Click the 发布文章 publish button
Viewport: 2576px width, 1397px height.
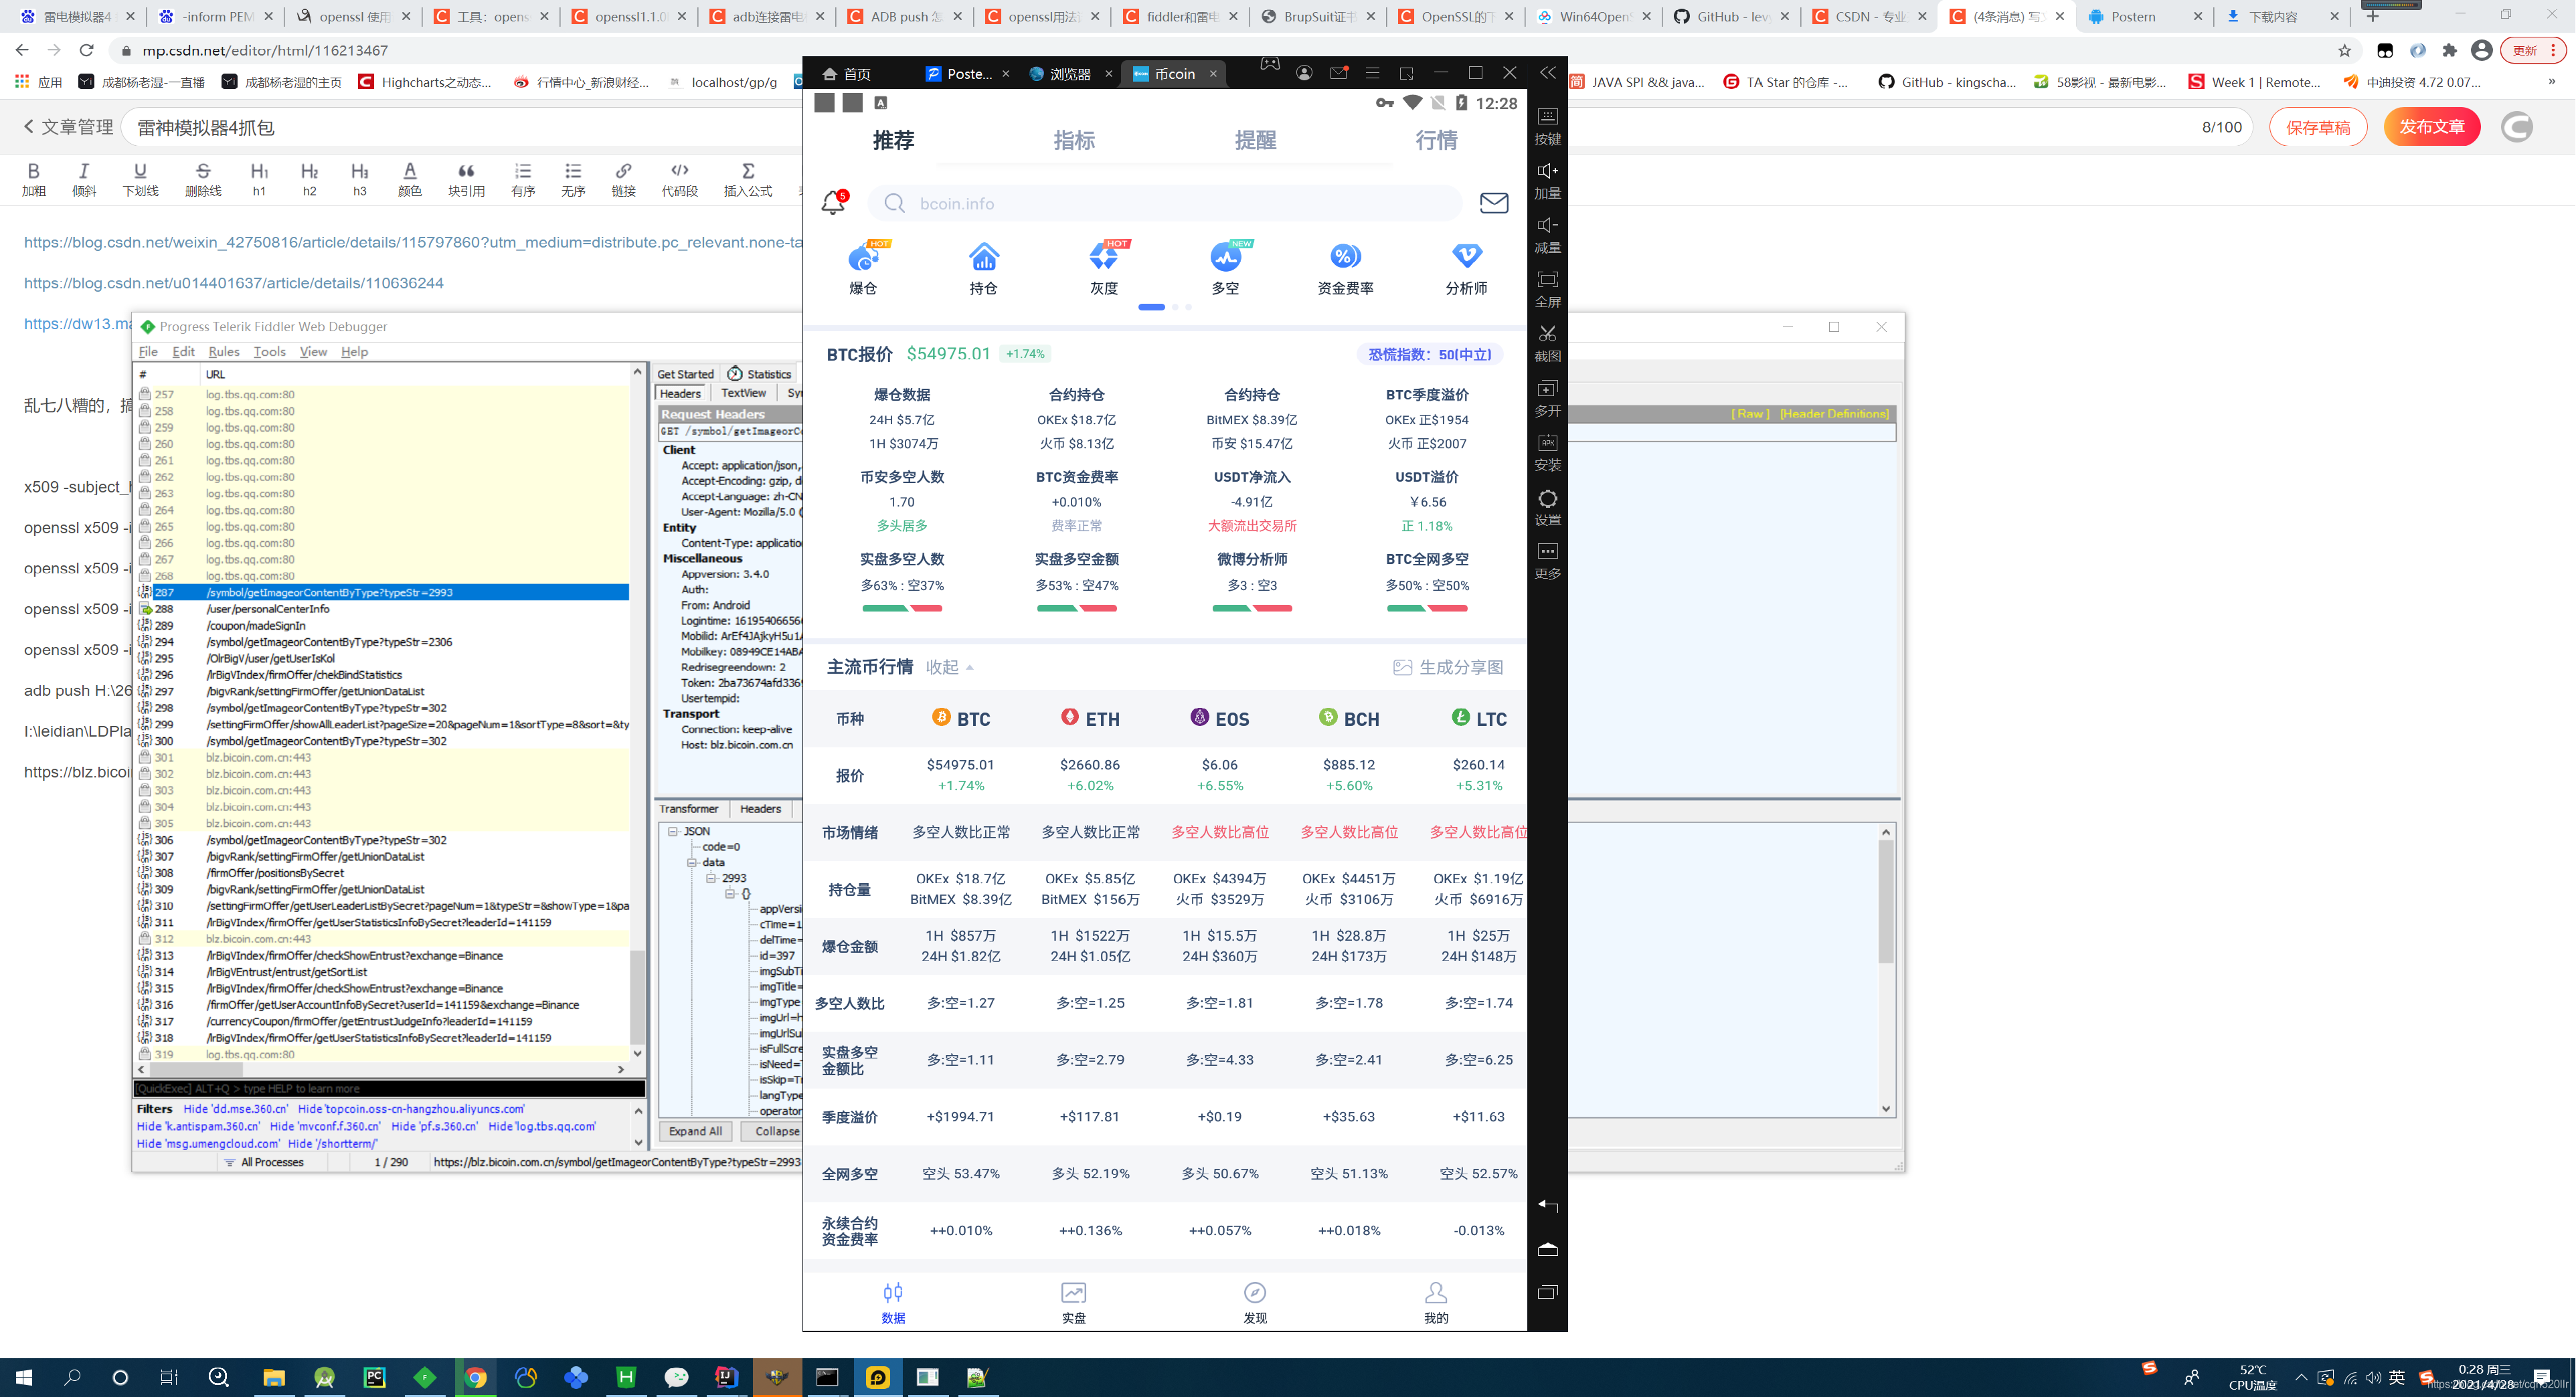pos(2432,127)
